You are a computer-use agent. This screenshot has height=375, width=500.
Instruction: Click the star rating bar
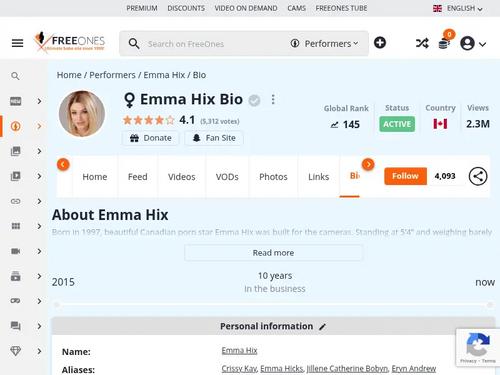coord(149,120)
